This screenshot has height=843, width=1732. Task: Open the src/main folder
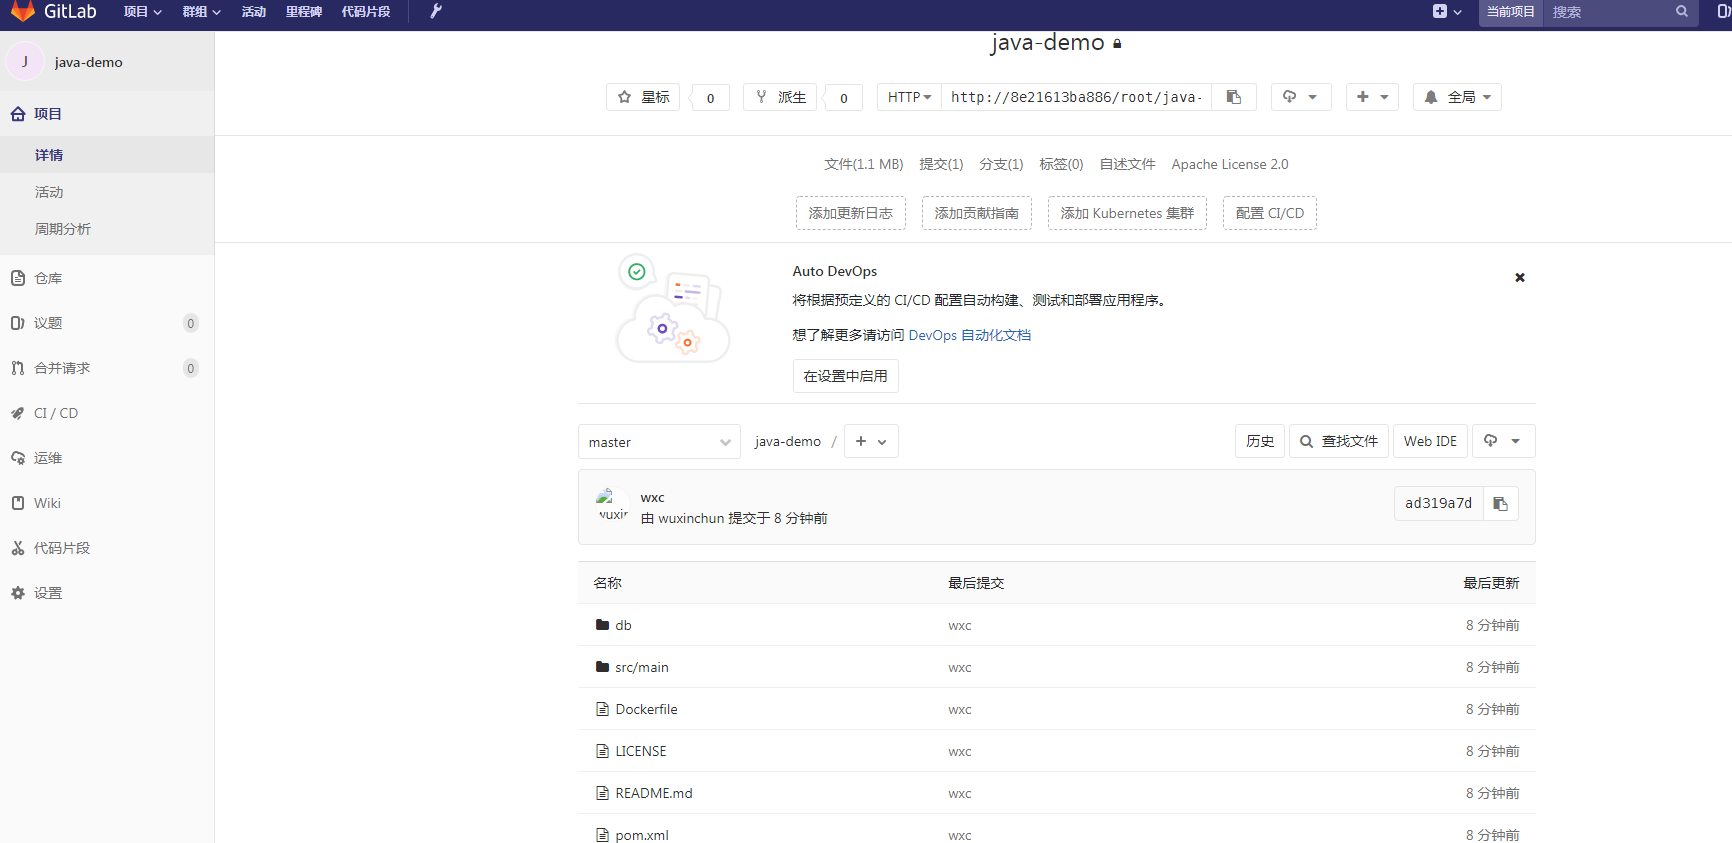[x=642, y=667]
